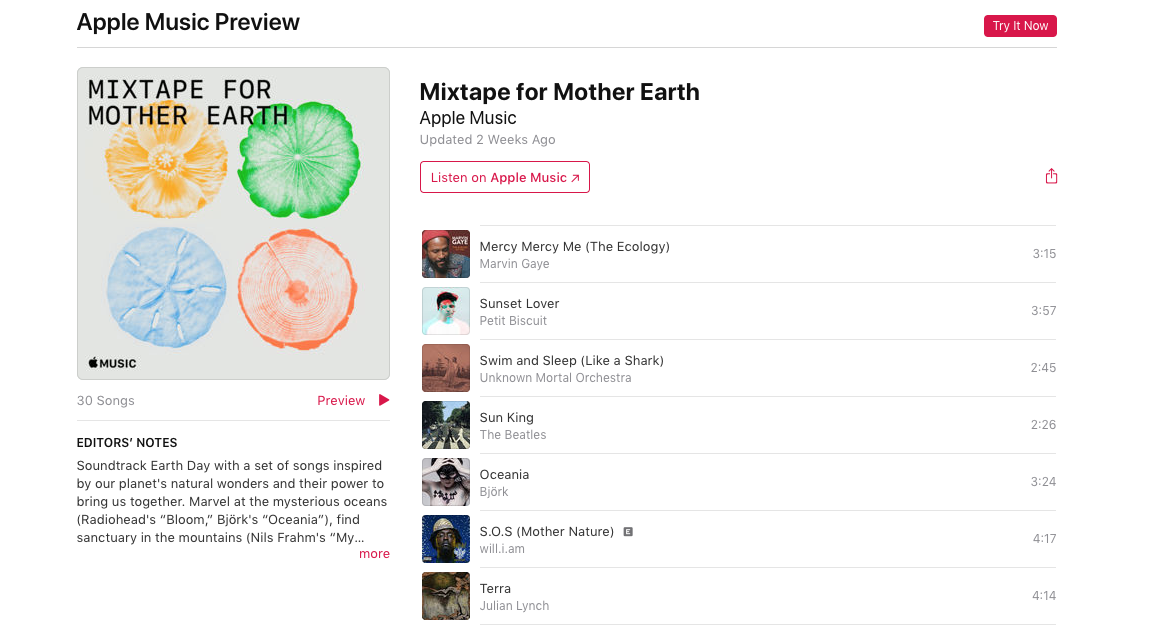Open Listen on Apple Music link
The width and height of the screenshot is (1172, 629).
(505, 177)
